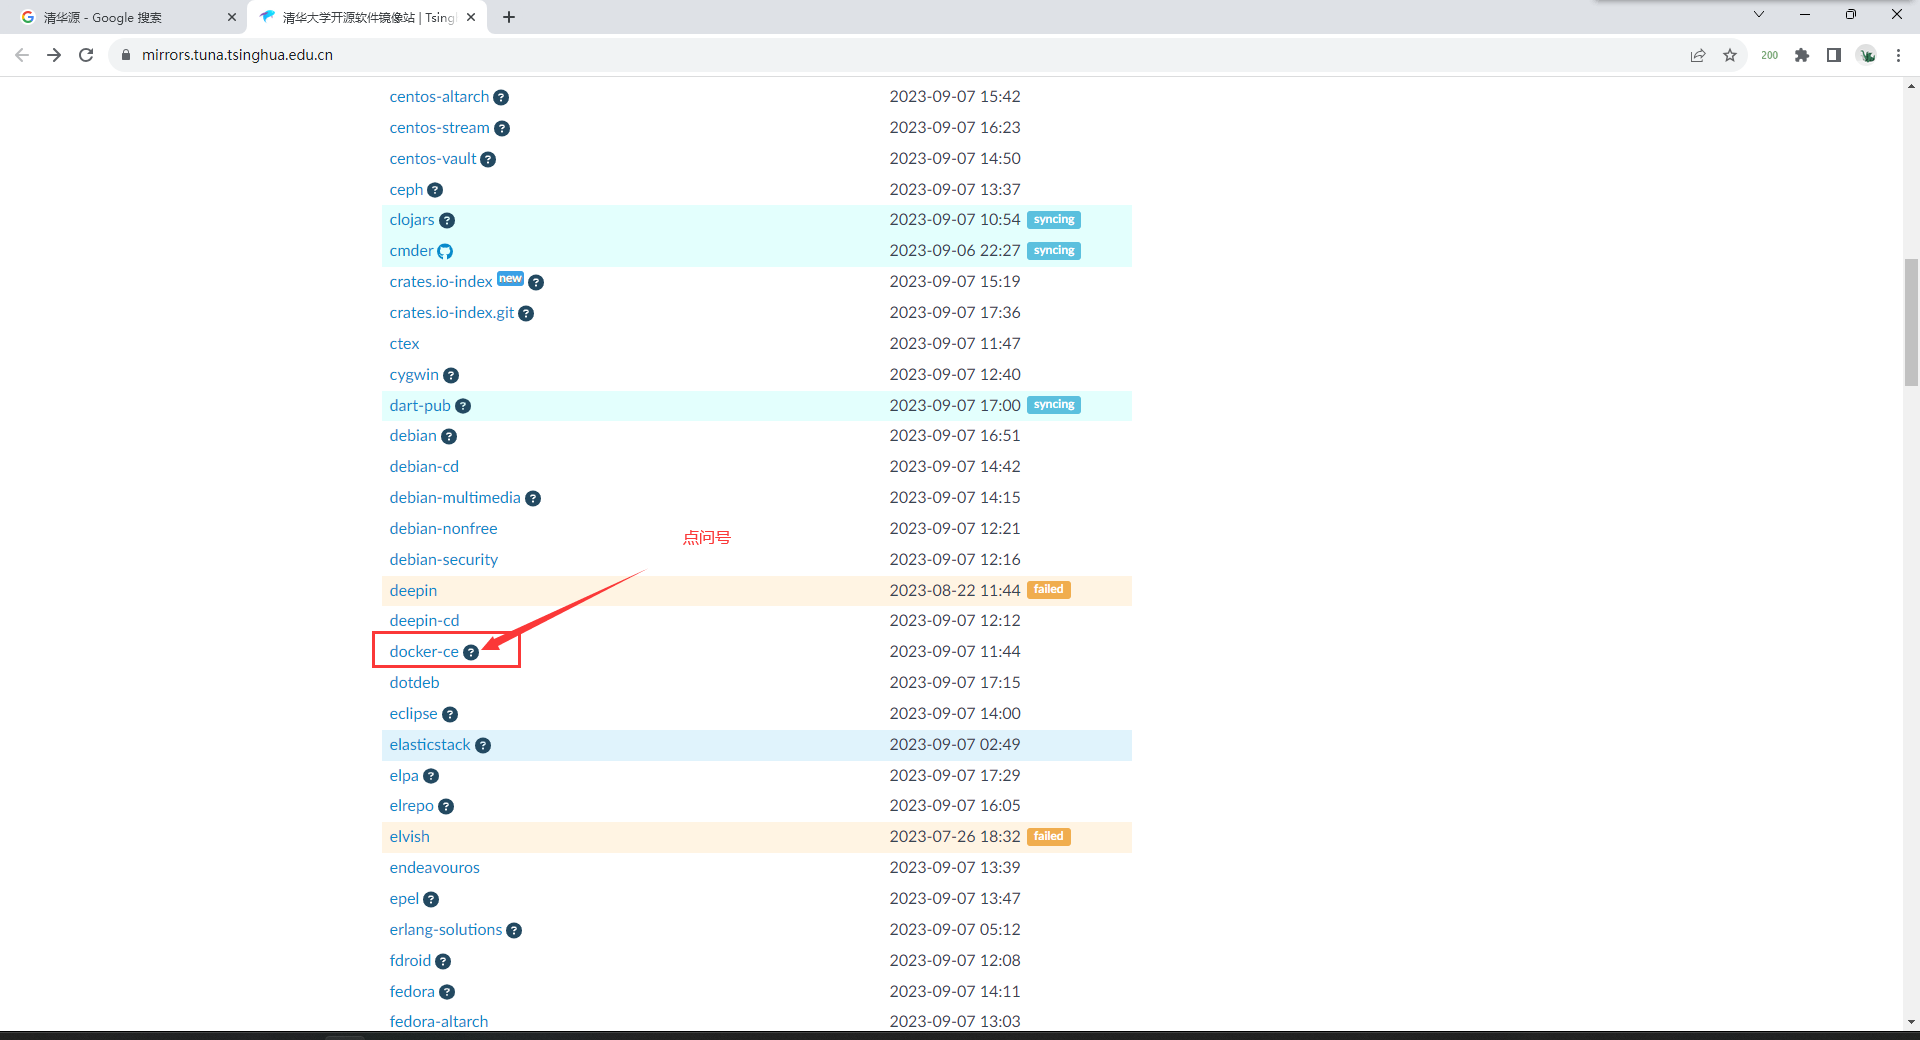The width and height of the screenshot is (1920, 1040).
Task: Click the help icon beside debian
Action: (x=449, y=437)
